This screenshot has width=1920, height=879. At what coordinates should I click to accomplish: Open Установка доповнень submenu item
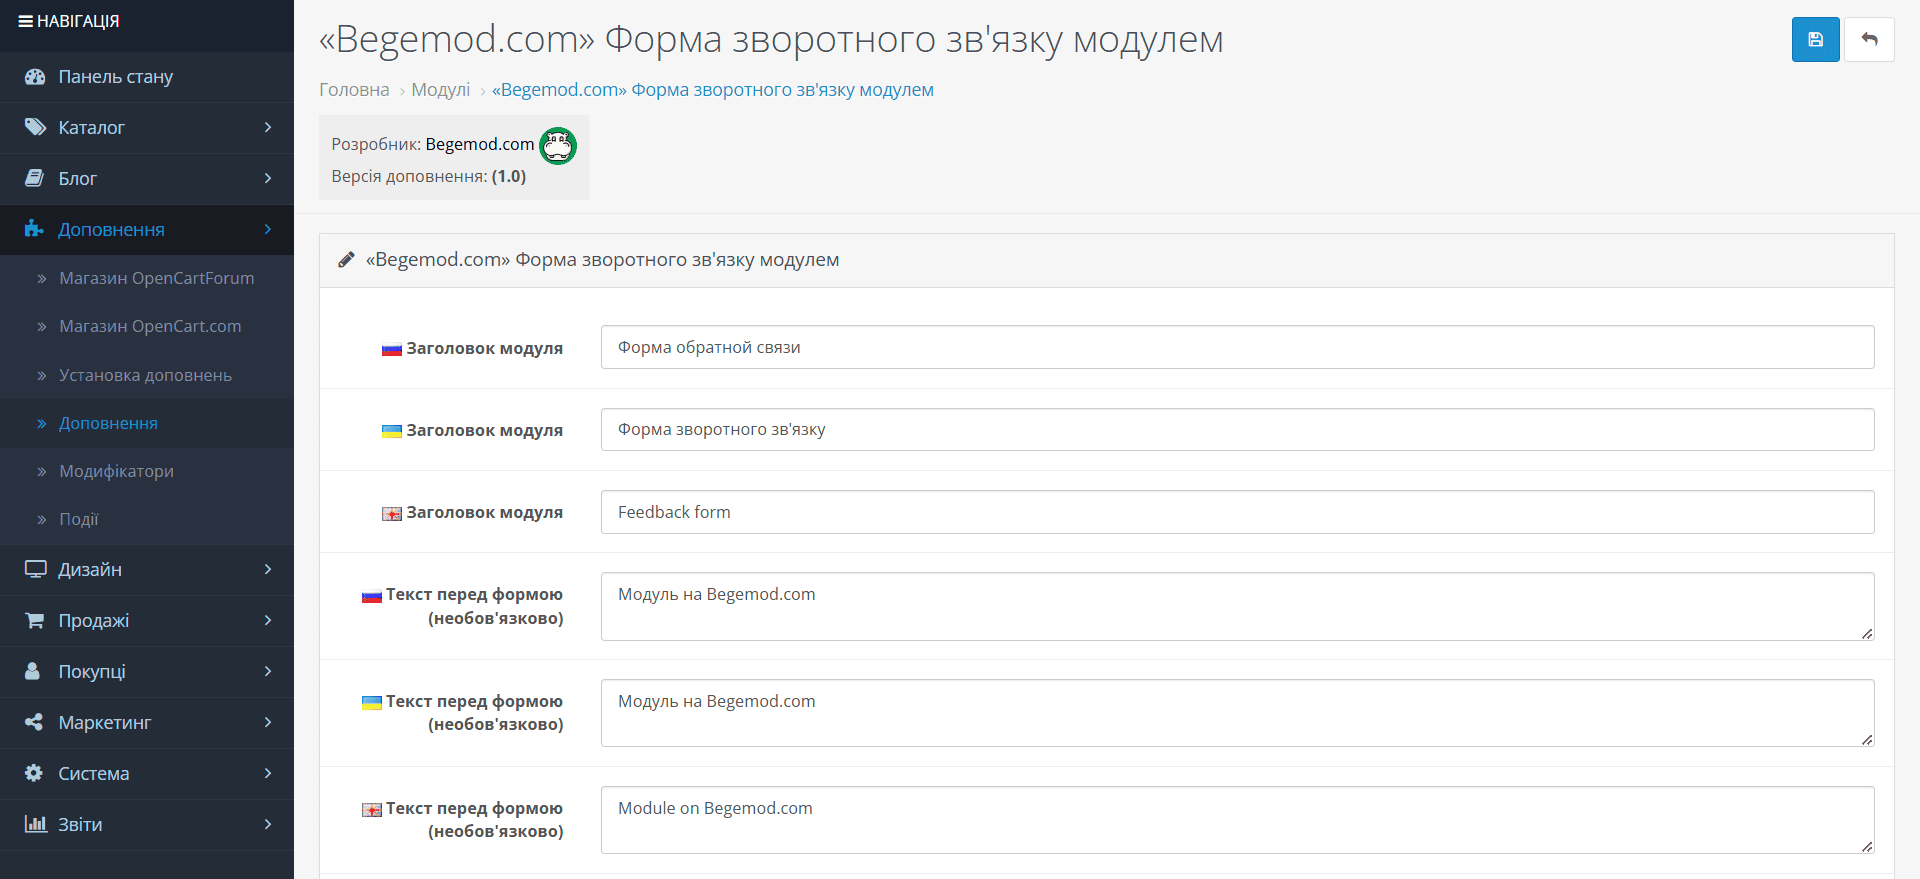[145, 375]
